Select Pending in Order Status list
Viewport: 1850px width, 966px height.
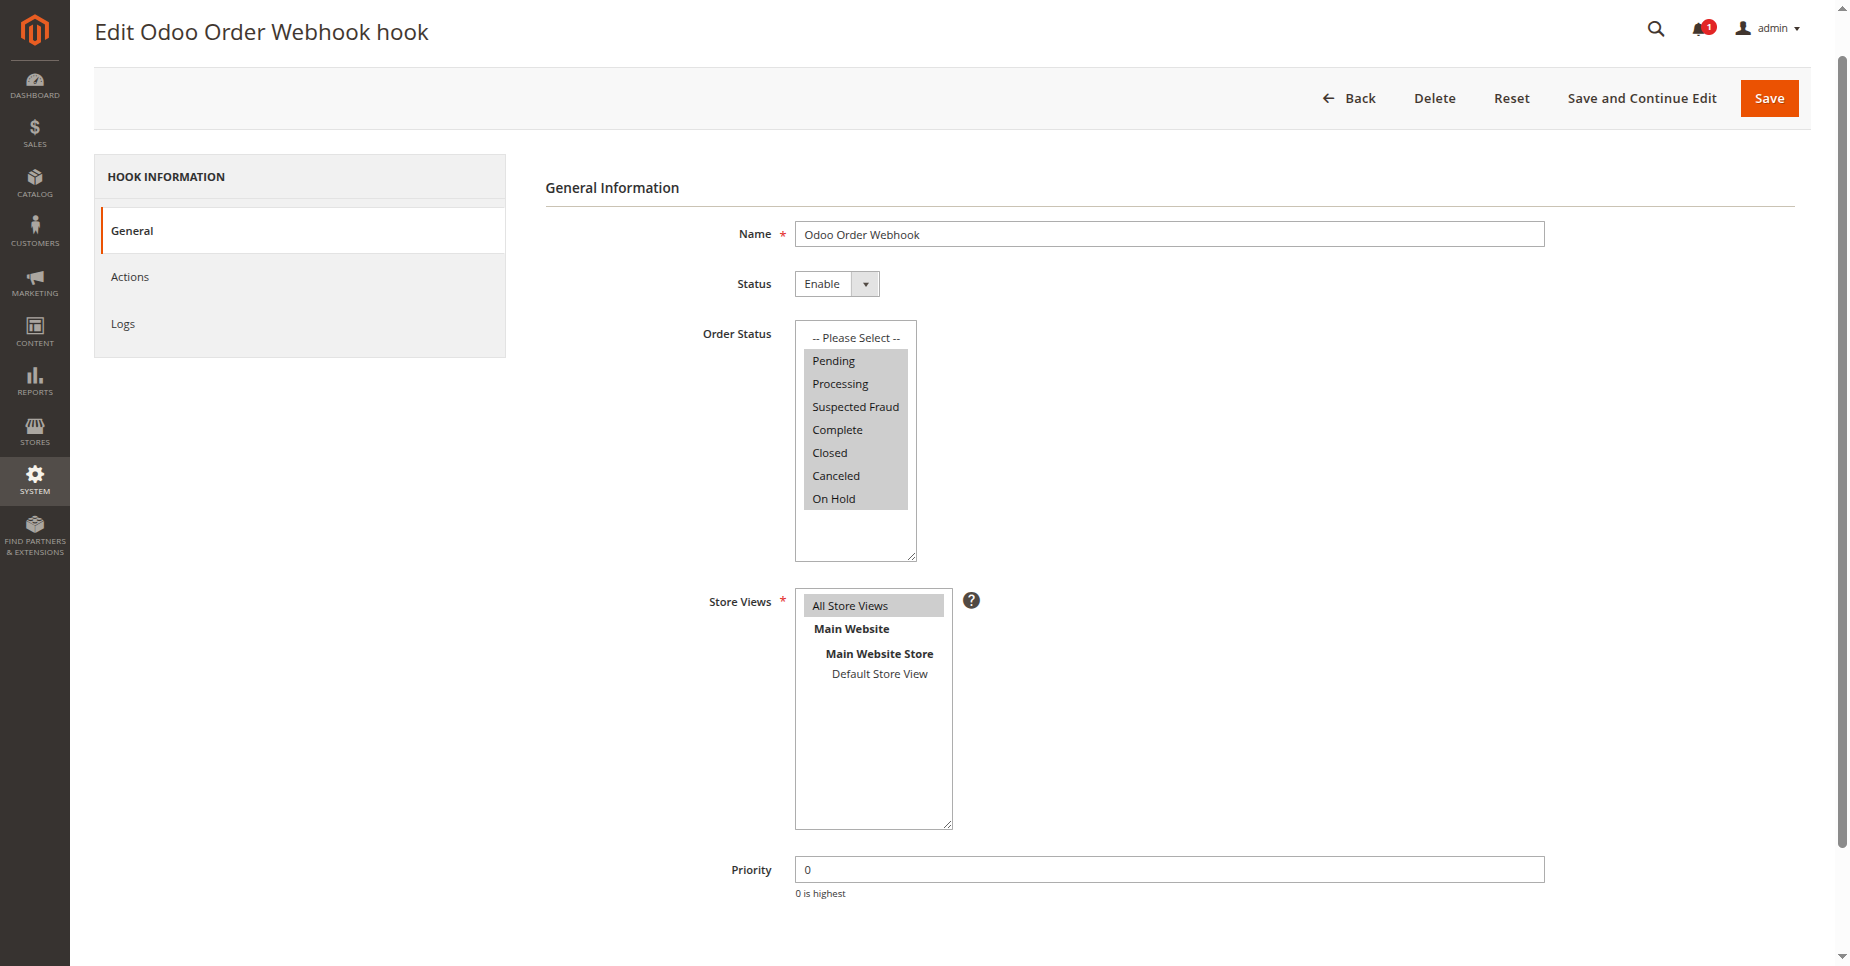(856, 361)
